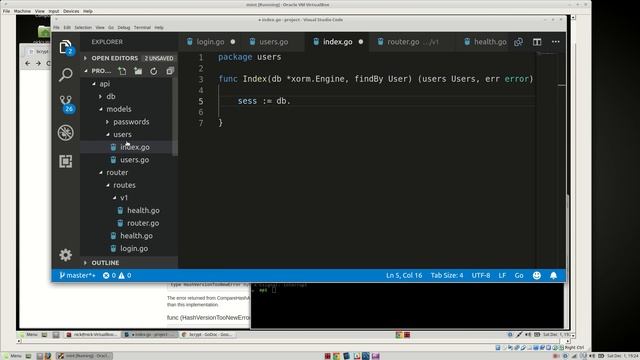Open notifications bell in status bar
This screenshot has width=640, height=360.
(x=553, y=276)
